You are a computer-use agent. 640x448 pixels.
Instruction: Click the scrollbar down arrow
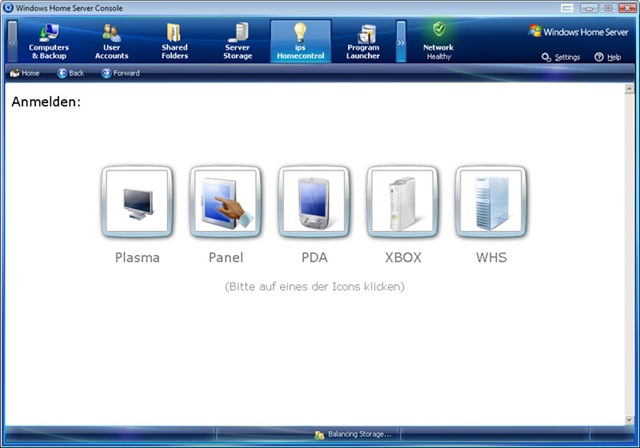point(629,420)
